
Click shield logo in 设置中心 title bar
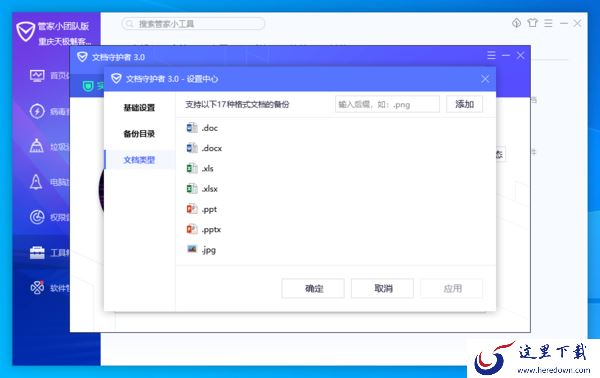(116, 78)
